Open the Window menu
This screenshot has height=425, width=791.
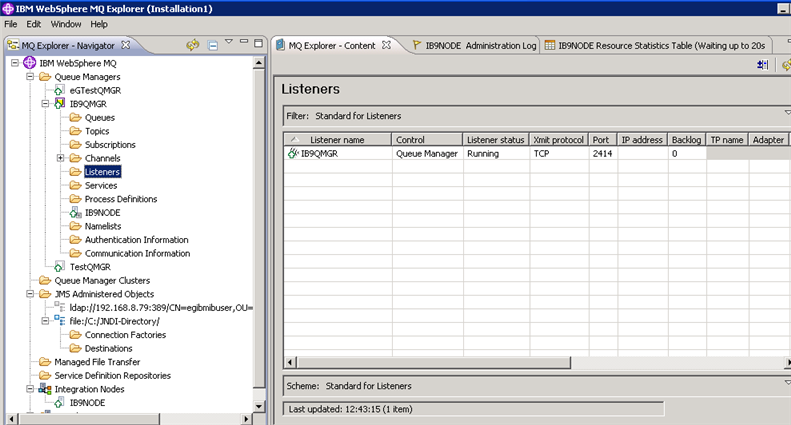click(66, 24)
